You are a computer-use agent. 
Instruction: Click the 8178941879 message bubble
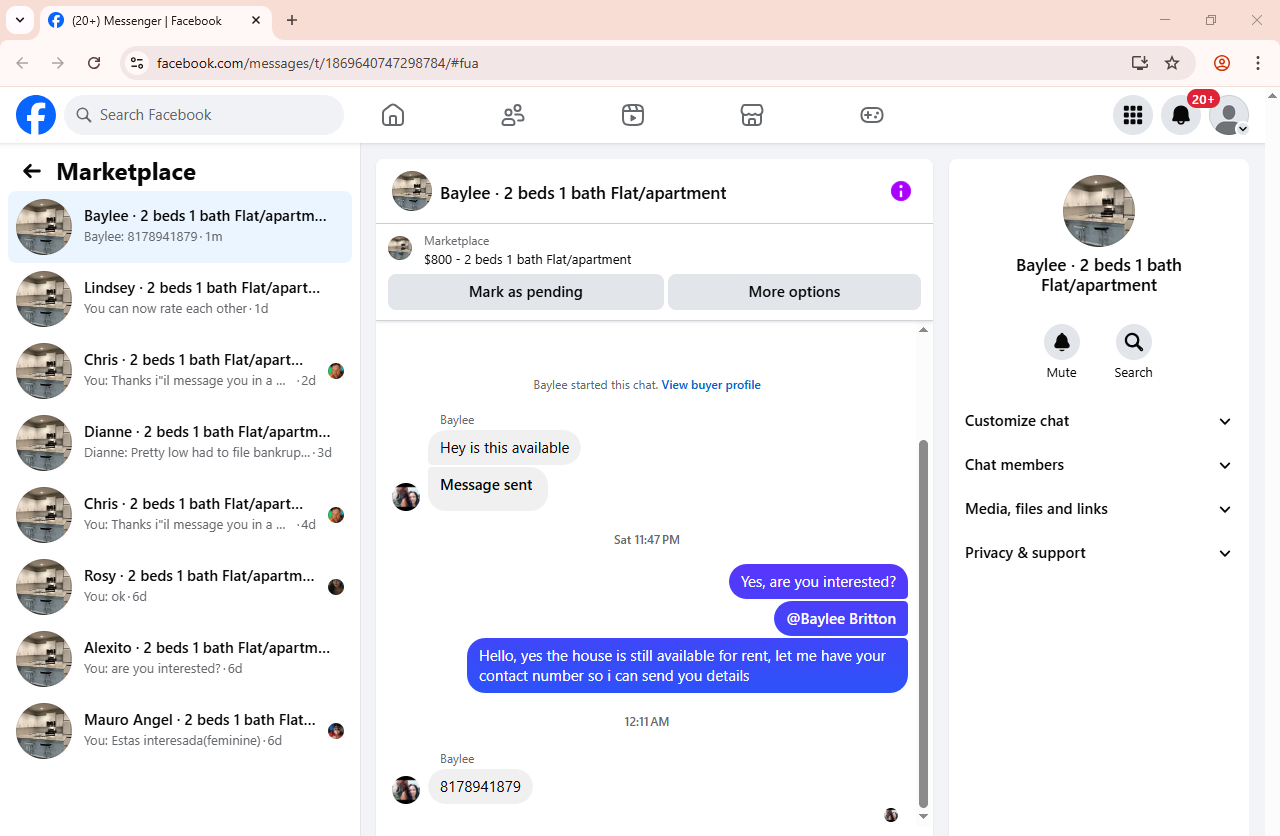(x=480, y=787)
